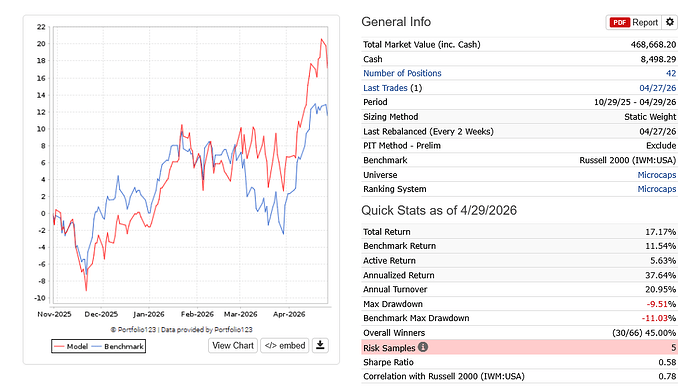Select the Max Drawdown -9.51% value

(661, 304)
